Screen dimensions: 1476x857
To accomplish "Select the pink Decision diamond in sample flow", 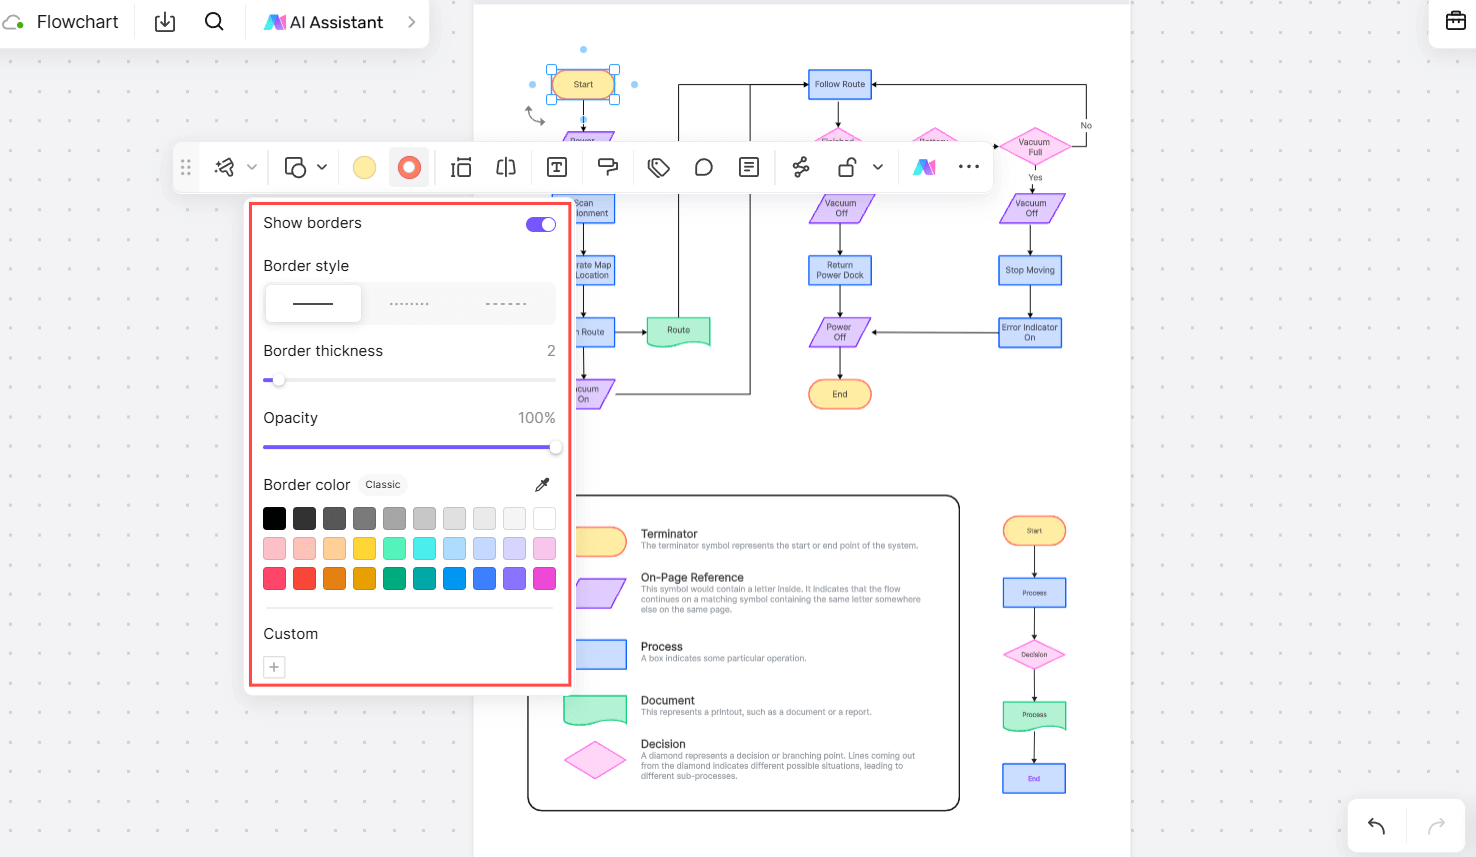I will [x=1034, y=655].
